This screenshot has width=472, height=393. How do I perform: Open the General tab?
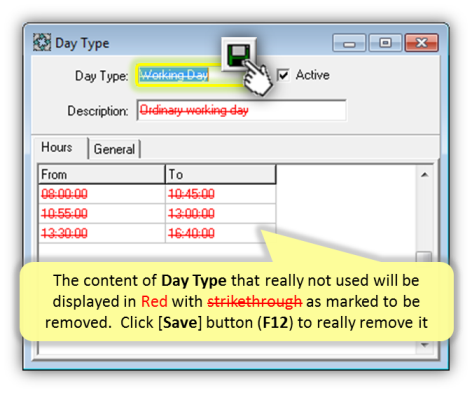coord(114,149)
